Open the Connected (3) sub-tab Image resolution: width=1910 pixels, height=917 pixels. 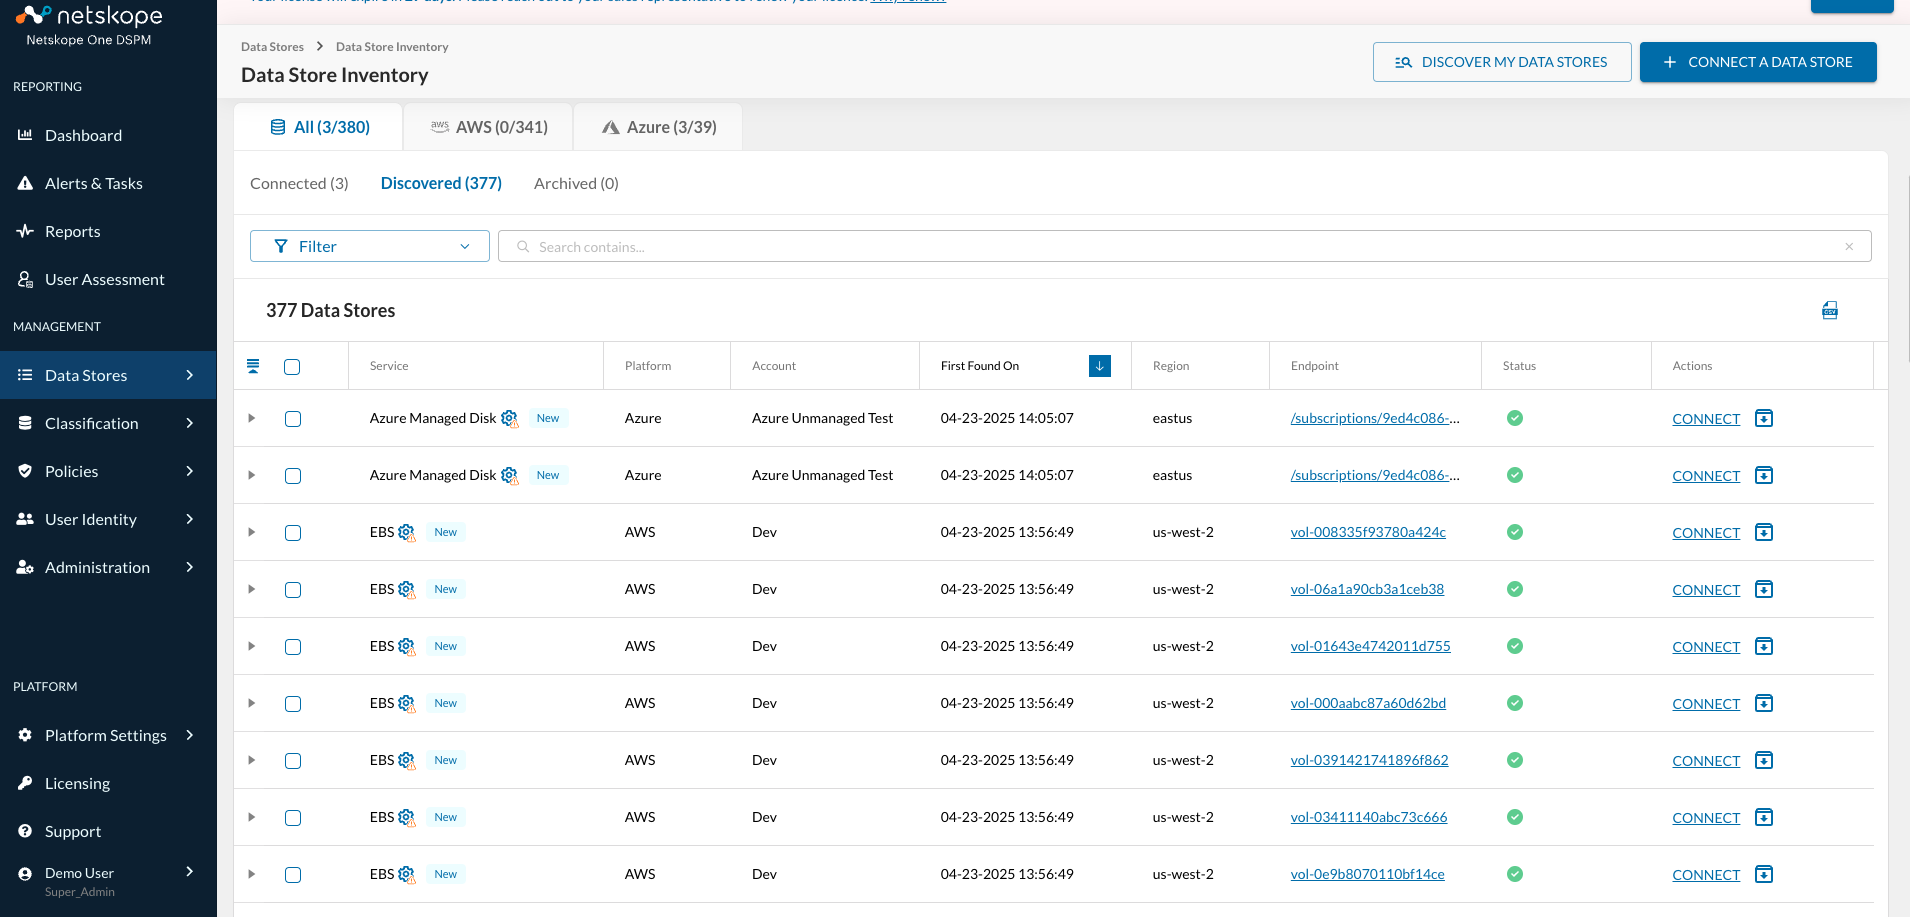tap(299, 183)
